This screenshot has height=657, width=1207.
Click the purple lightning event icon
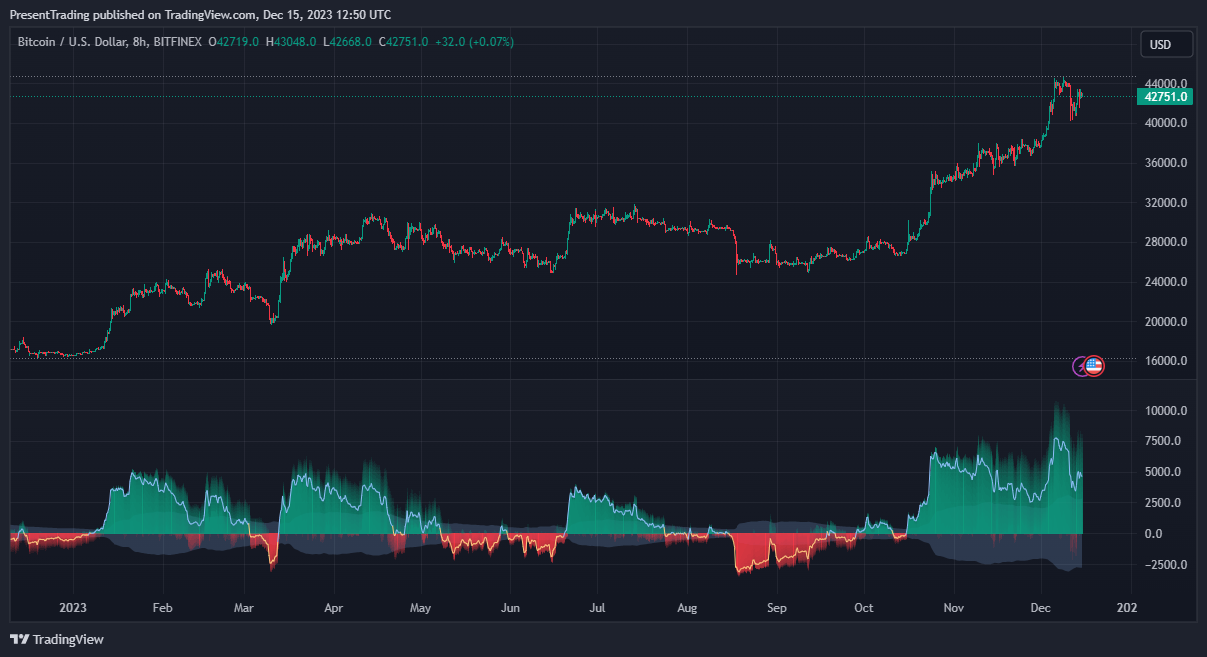click(x=1080, y=366)
